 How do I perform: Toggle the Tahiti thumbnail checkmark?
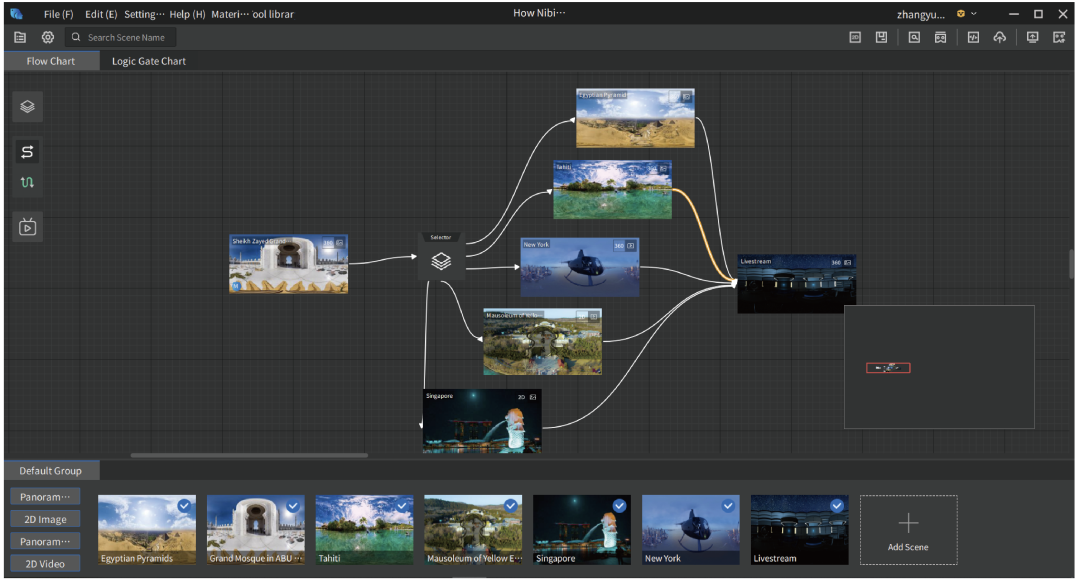click(x=402, y=506)
